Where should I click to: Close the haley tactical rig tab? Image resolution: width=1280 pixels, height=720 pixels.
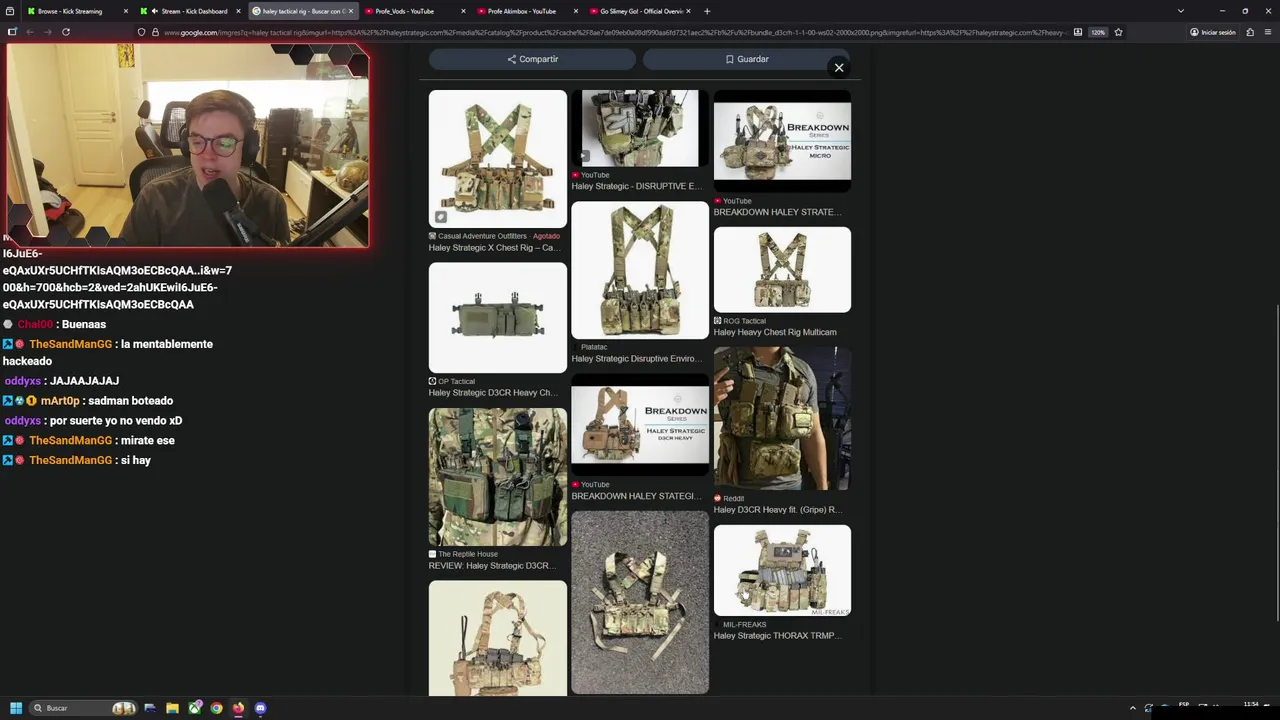pos(351,11)
